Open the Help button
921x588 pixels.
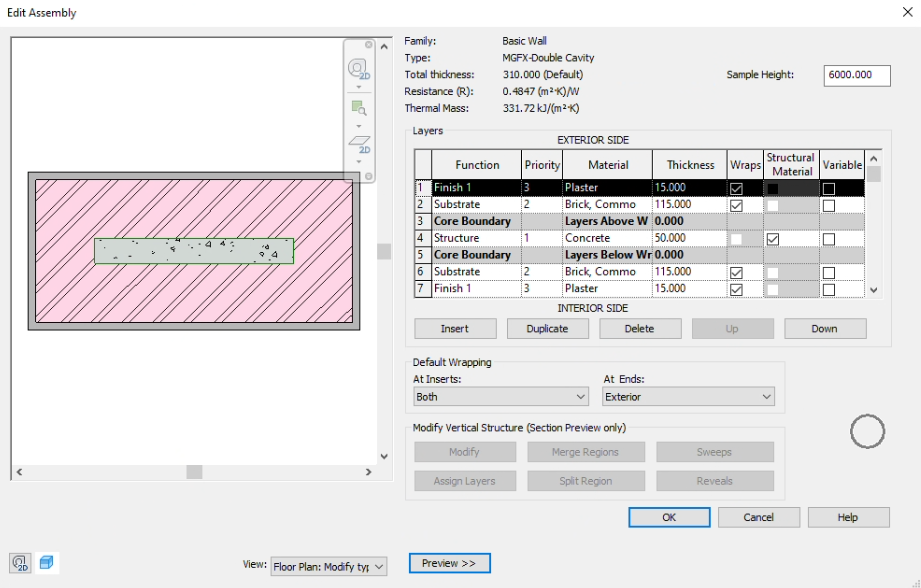point(848,518)
